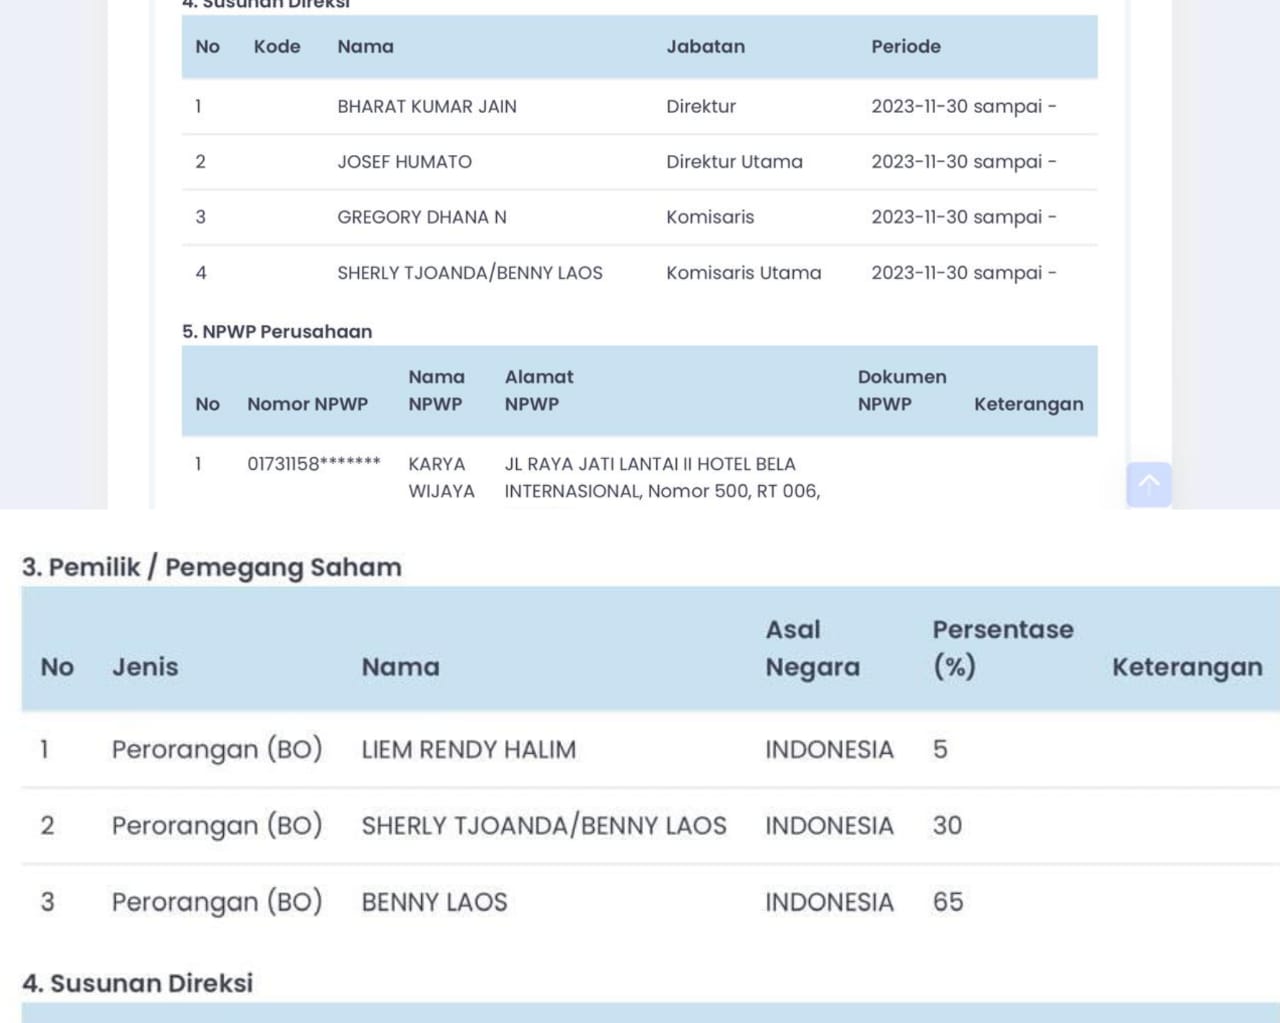Click Perorangan (BO) in LIEM RENDY HALIM row
Screen dimensions: 1280x1023
click(x=217, y=750)
